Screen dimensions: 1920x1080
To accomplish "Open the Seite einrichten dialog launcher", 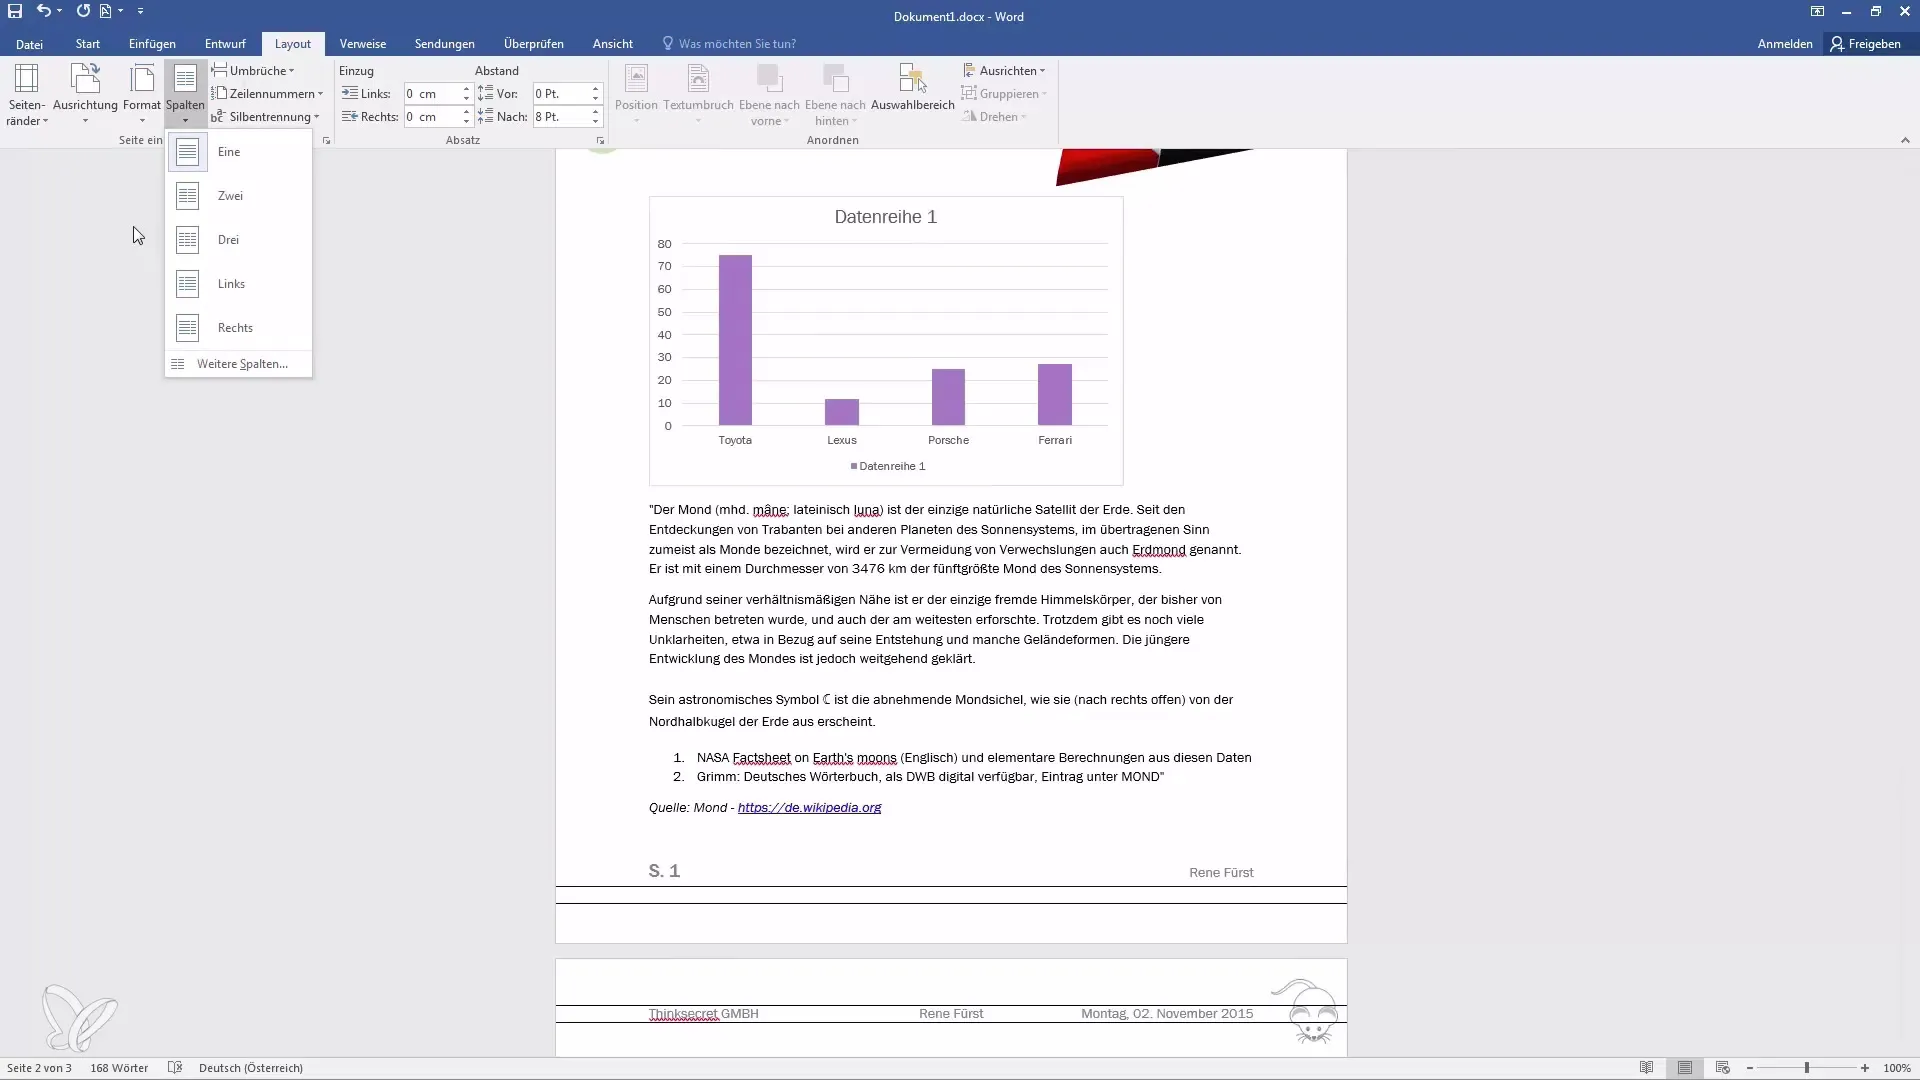I will [326, 141].
